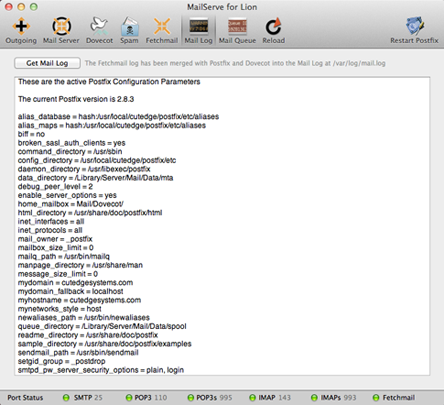Click the queue_directory line
This screenshot has height=405, width=444.
[x=102, y=326]
